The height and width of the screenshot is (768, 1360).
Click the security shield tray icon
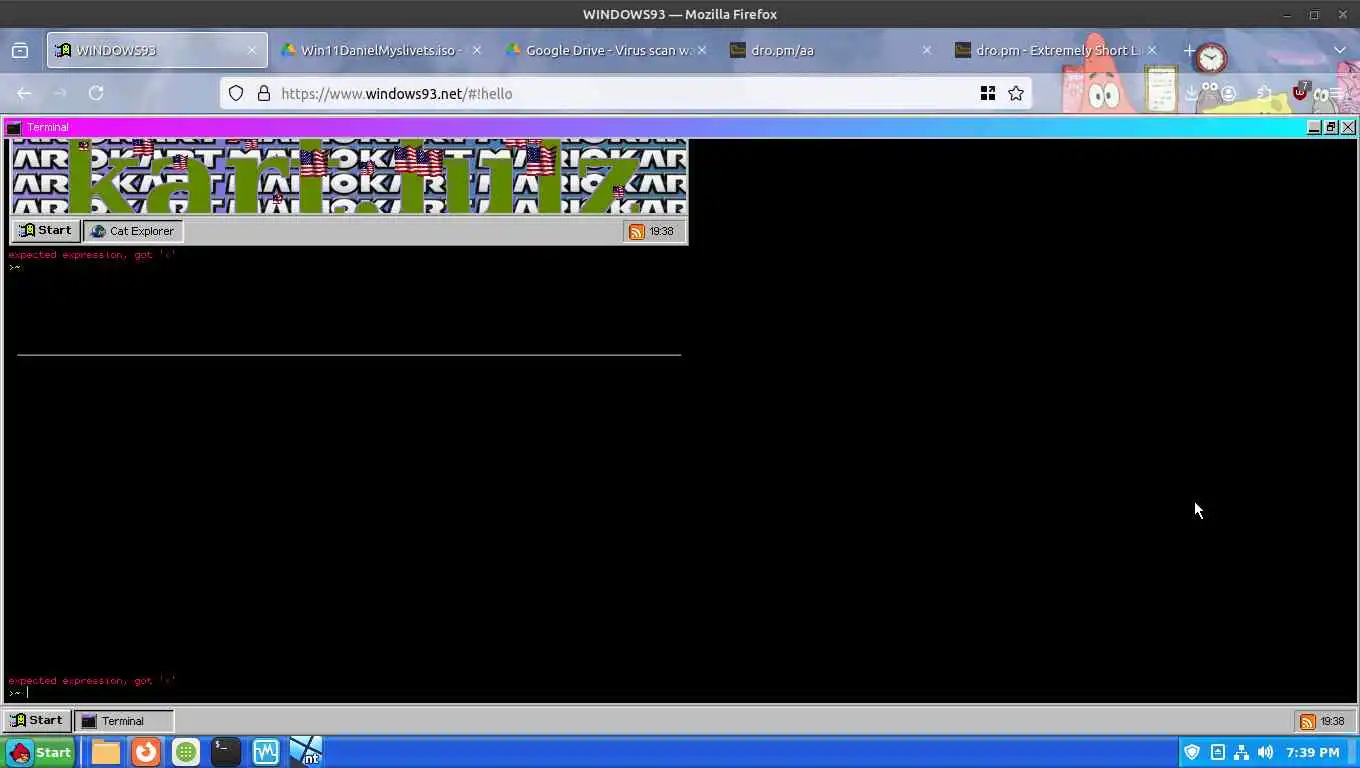(x=1192, y=752)
